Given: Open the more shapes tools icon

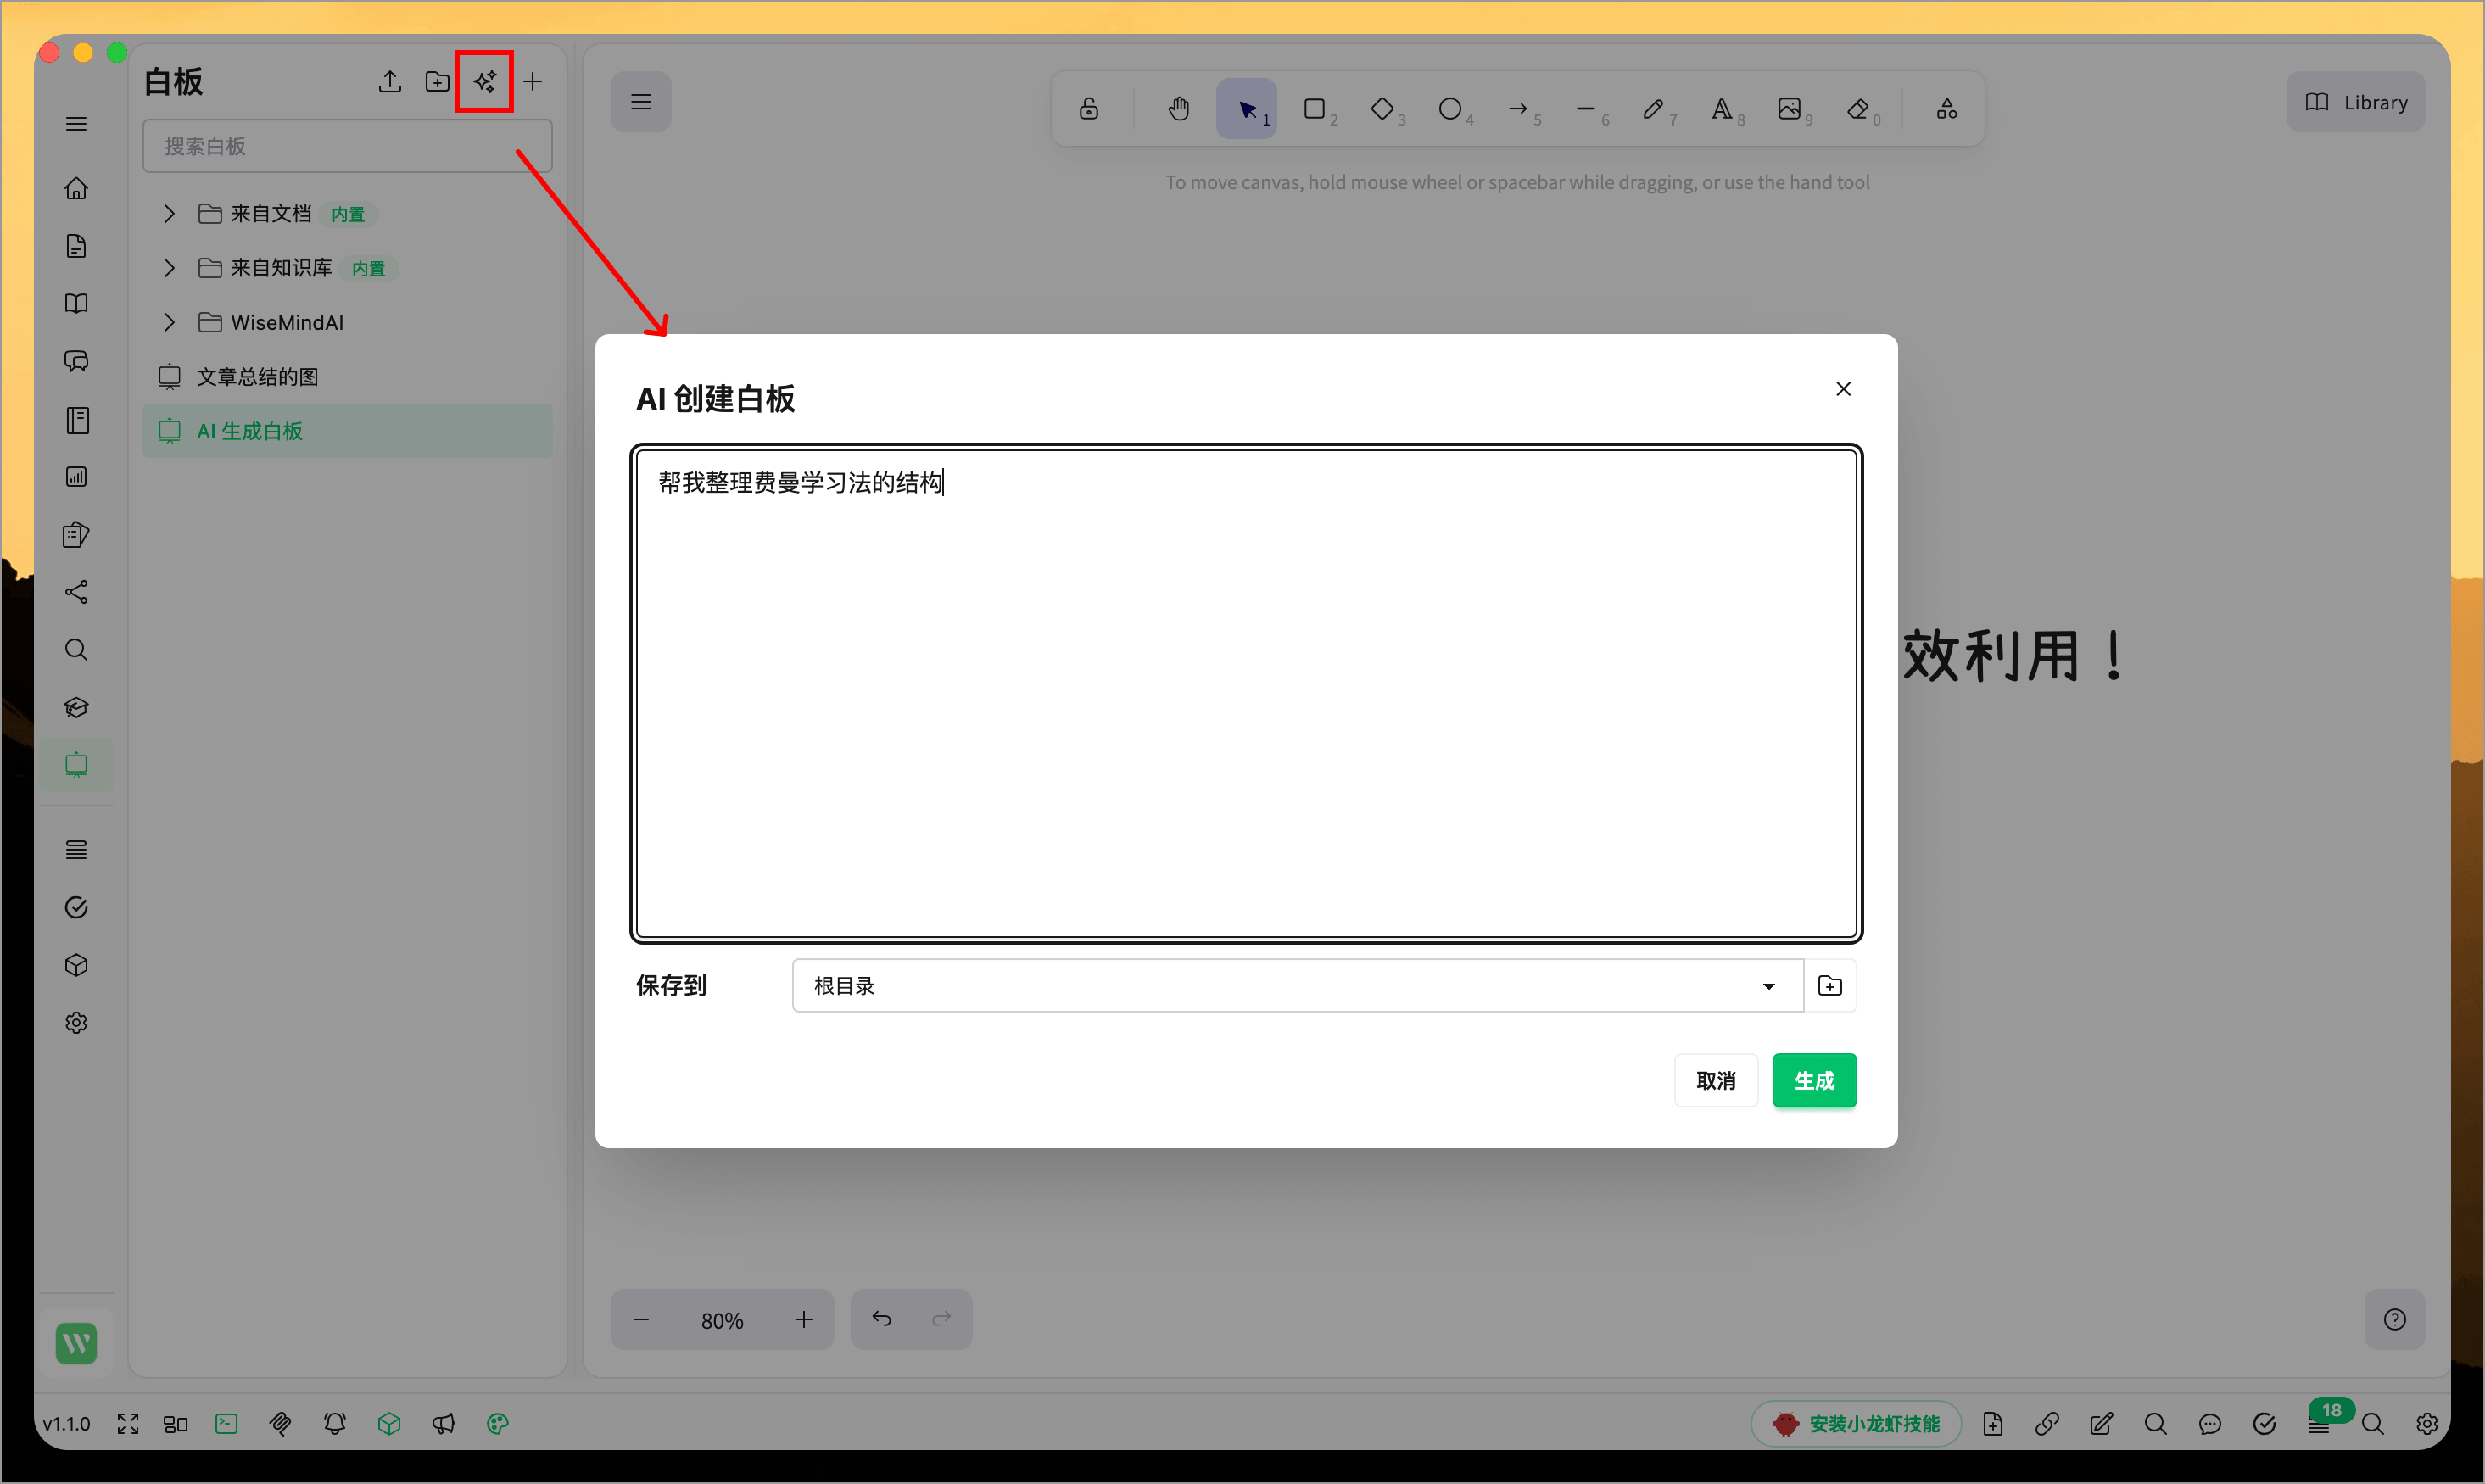Looking at the screenshot, I should tap(1947, 109).
